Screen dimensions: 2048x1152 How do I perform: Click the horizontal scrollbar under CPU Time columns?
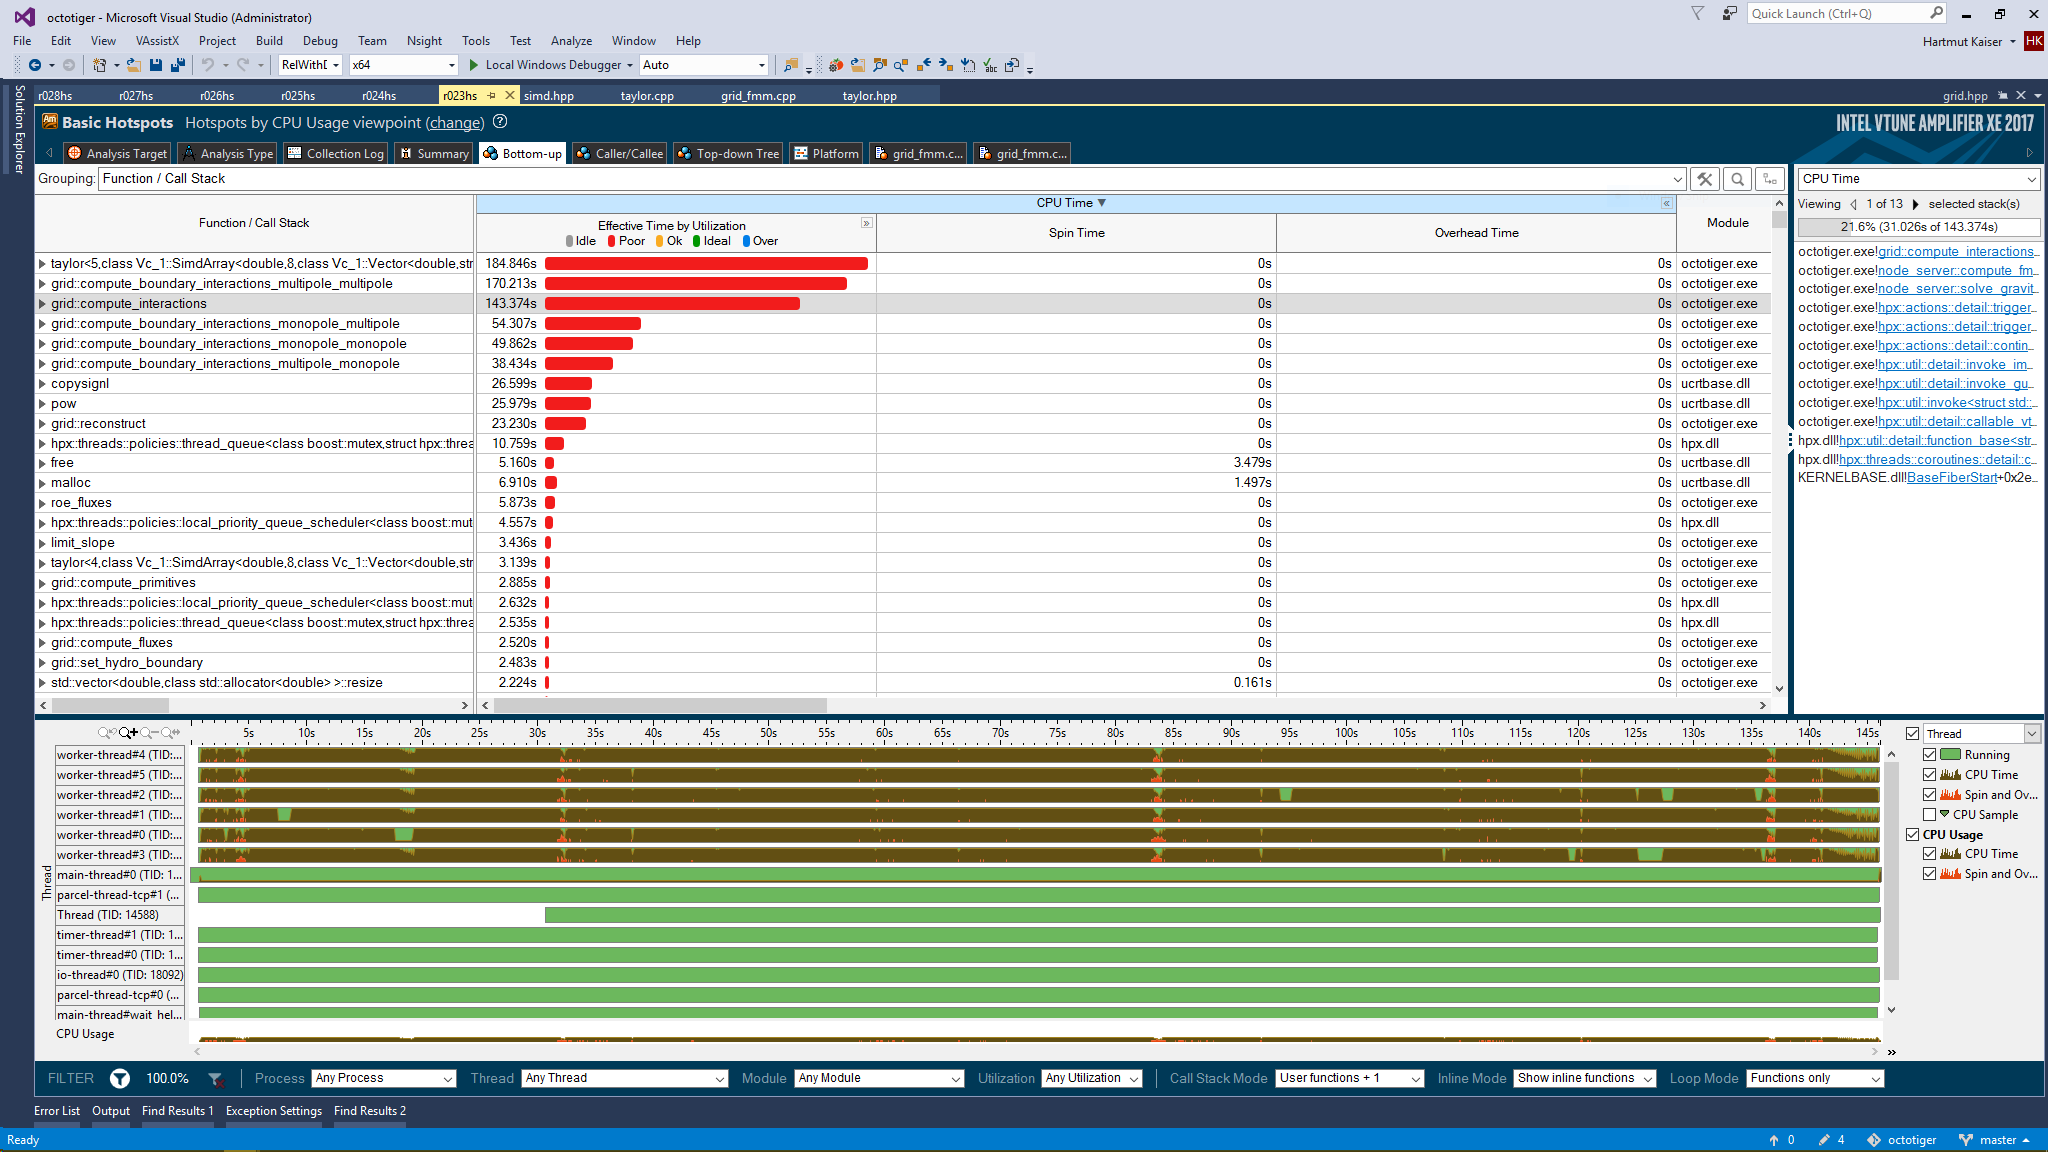(x=660, y=705)
